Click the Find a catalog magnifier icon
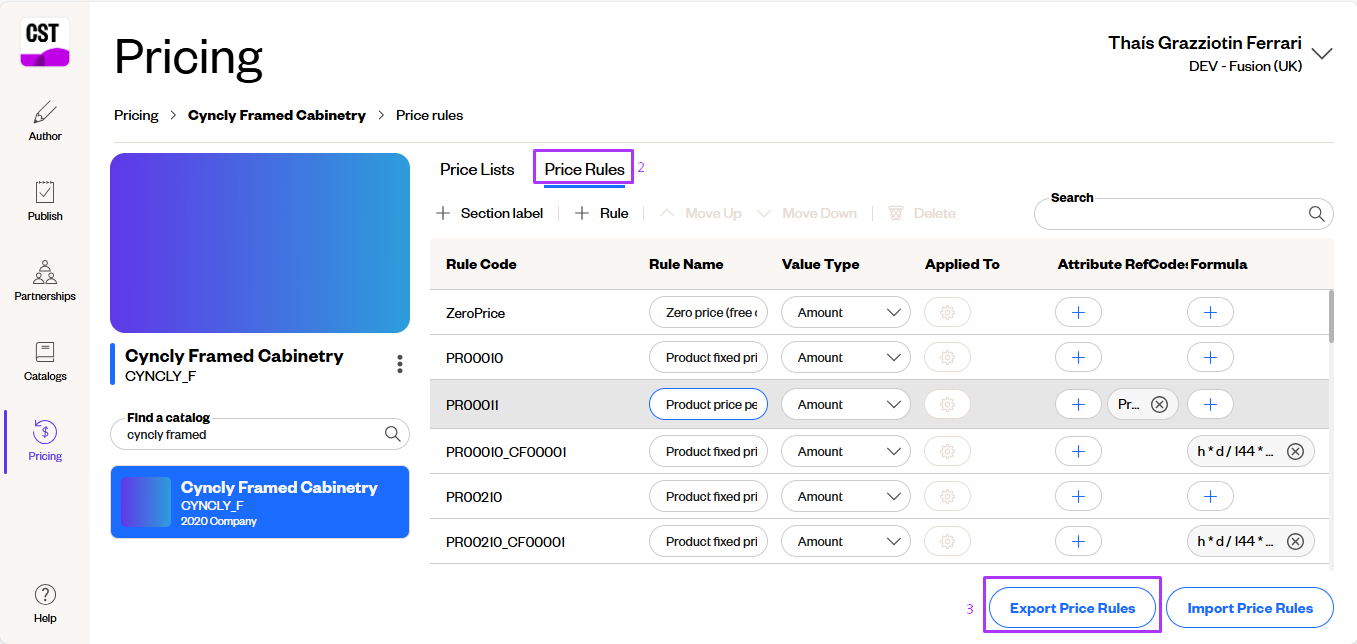The image size is (1357, 644). coord(393,434)
